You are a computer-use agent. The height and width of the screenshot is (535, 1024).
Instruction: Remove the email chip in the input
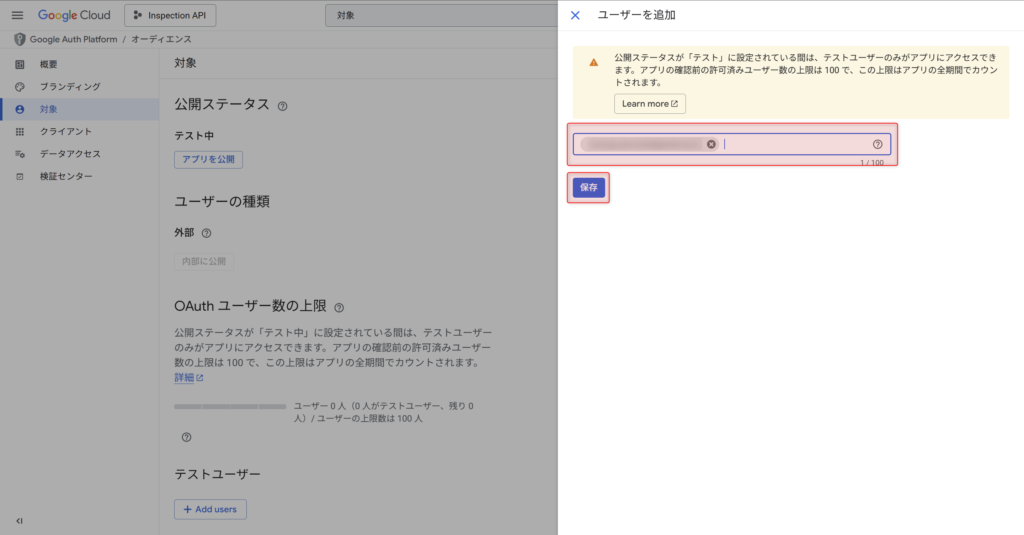click(x=711, y=144)
